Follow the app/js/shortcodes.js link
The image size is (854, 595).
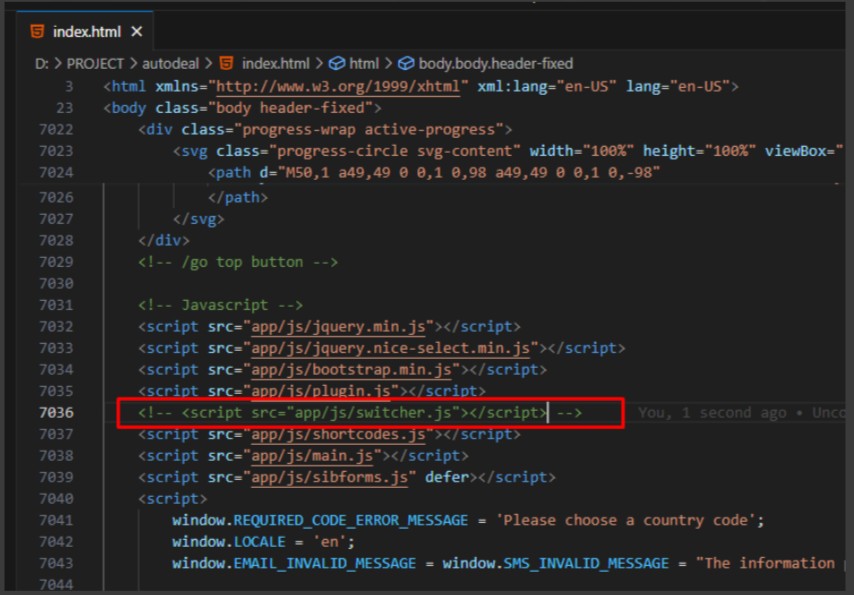click(338, 434)
